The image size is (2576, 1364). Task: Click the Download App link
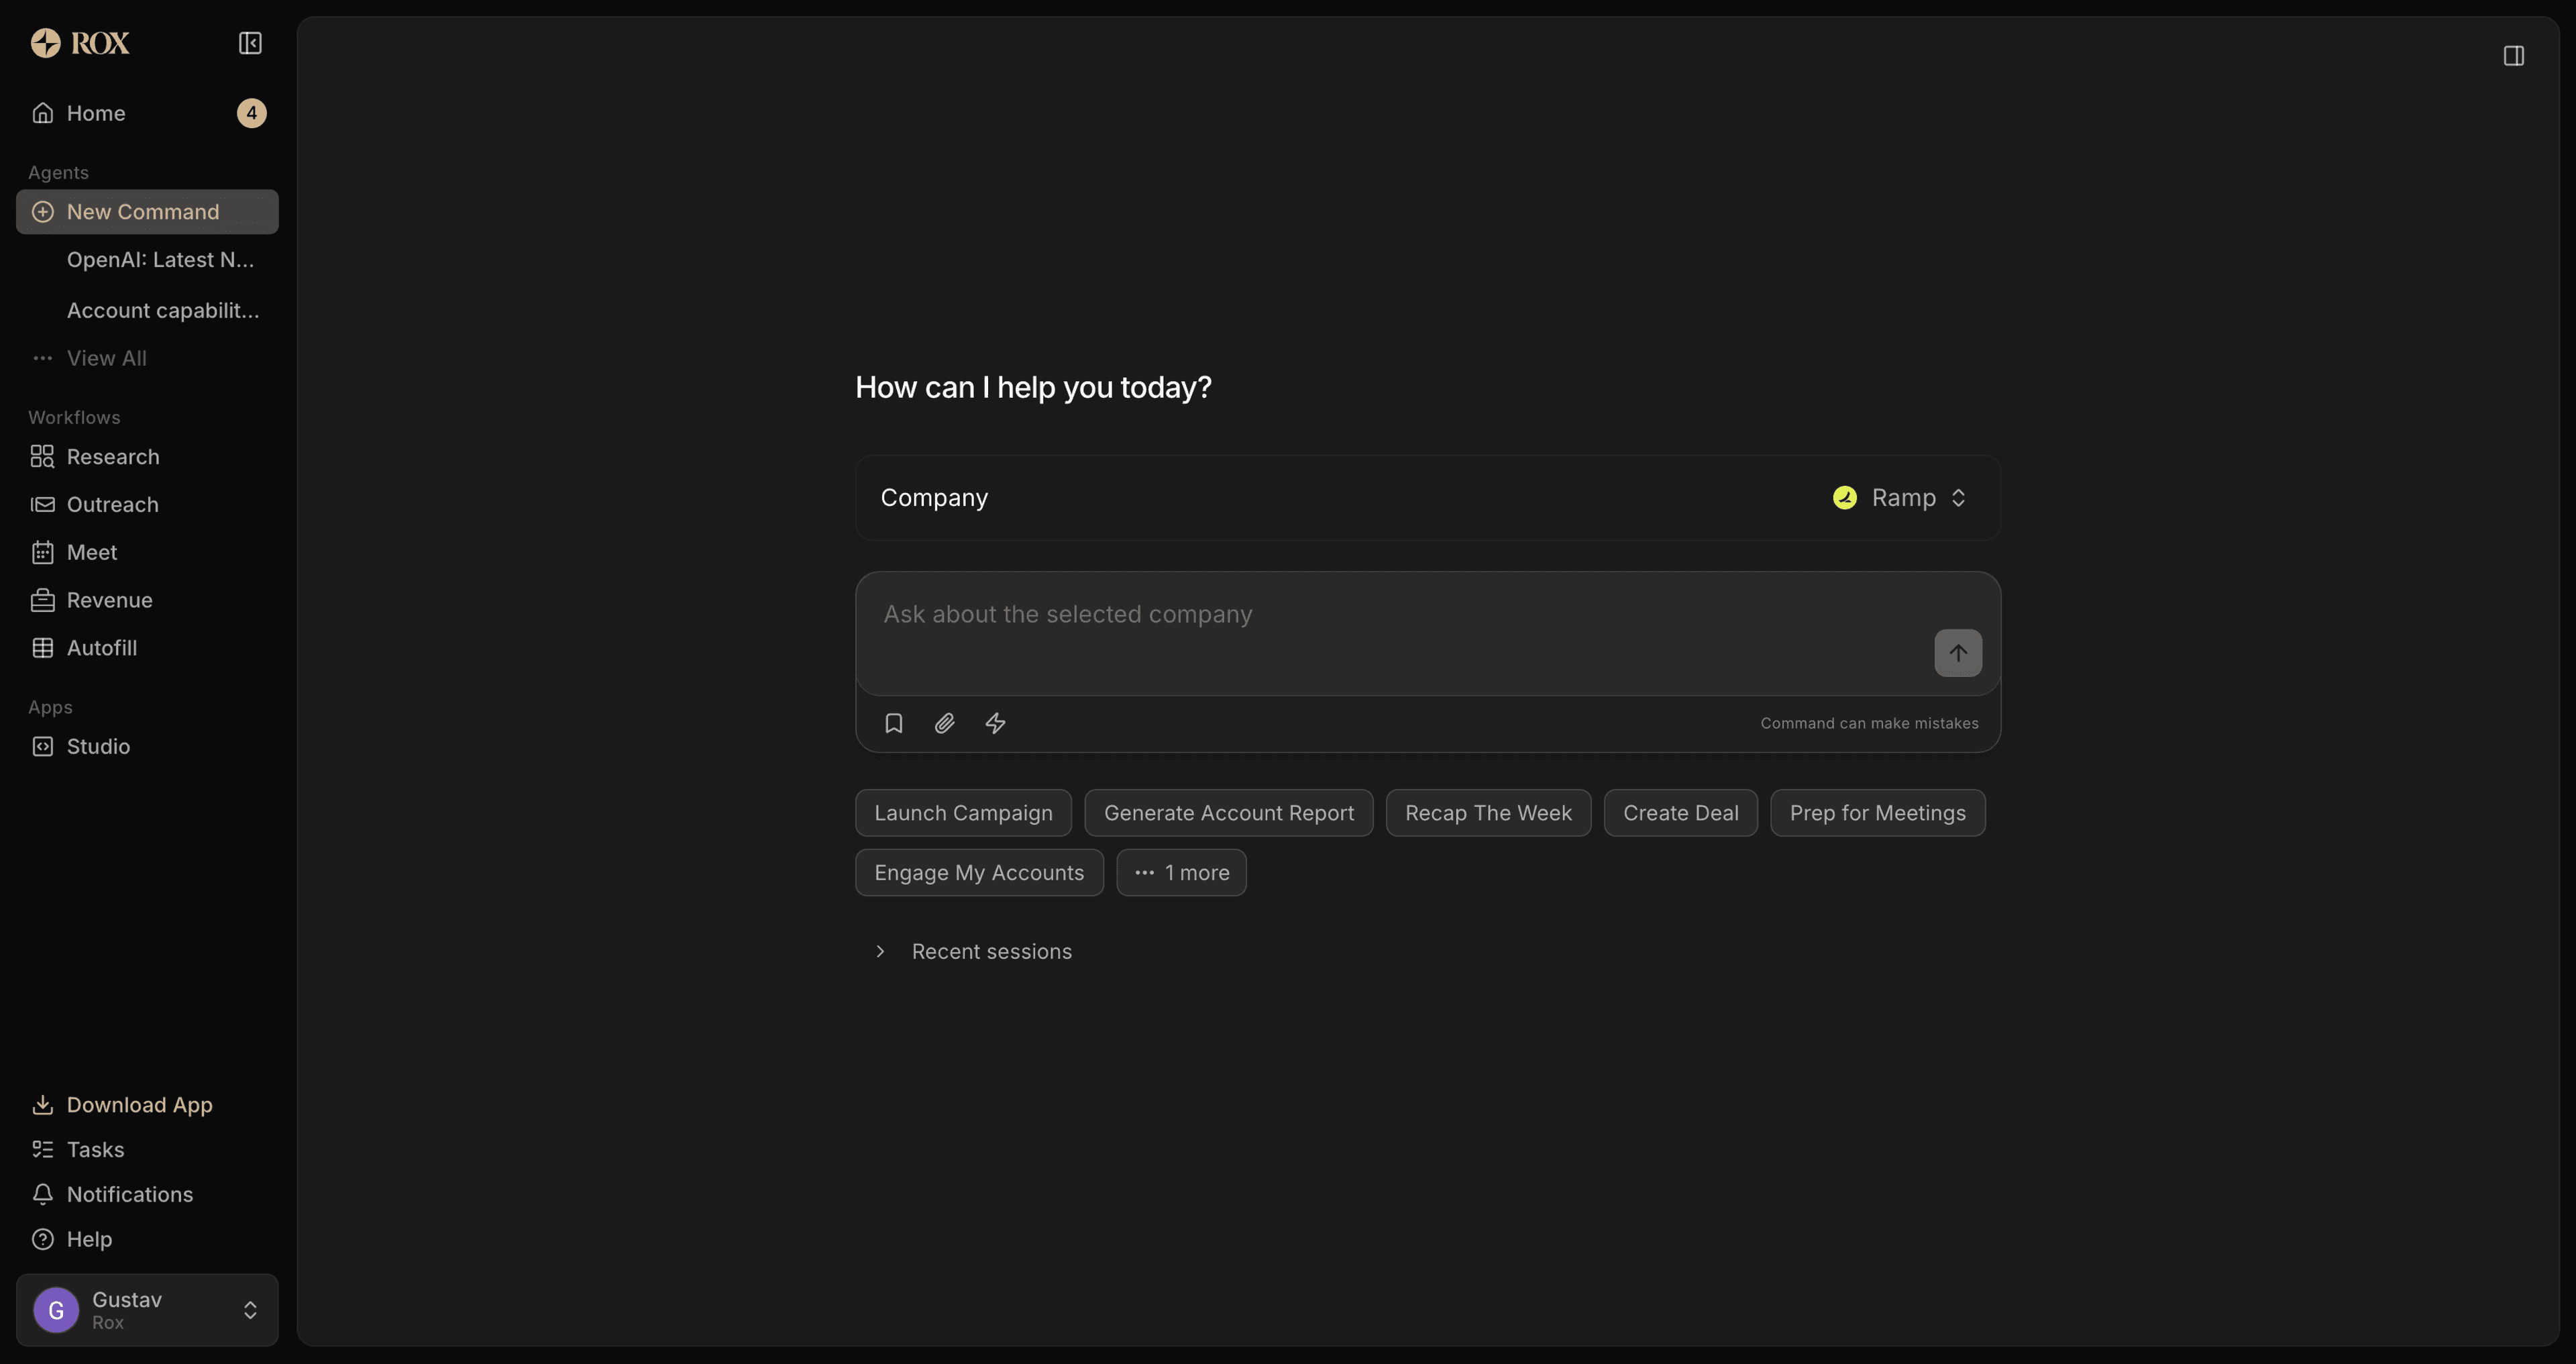tap(139, 1105)
